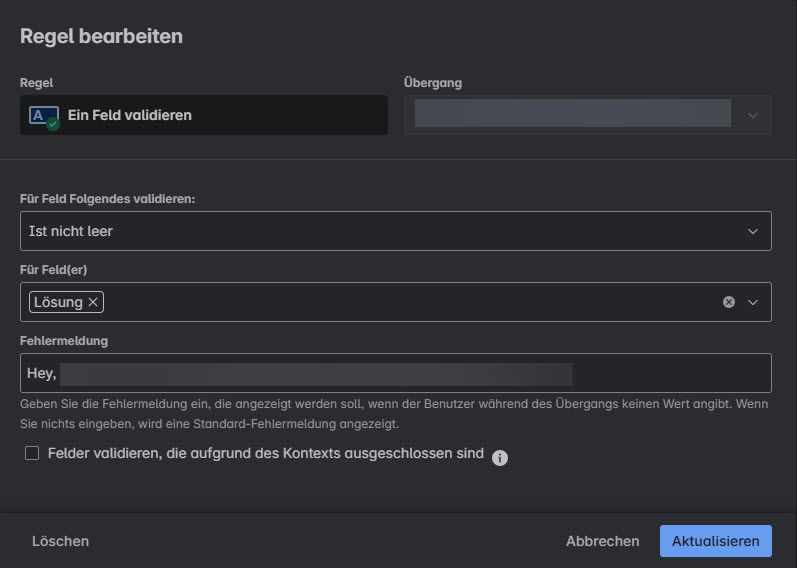This screenshot has height=568, width=797.
Task: Enable Felder validieren ausgeschlossen checkbox
Action: (x=32, y=453)
